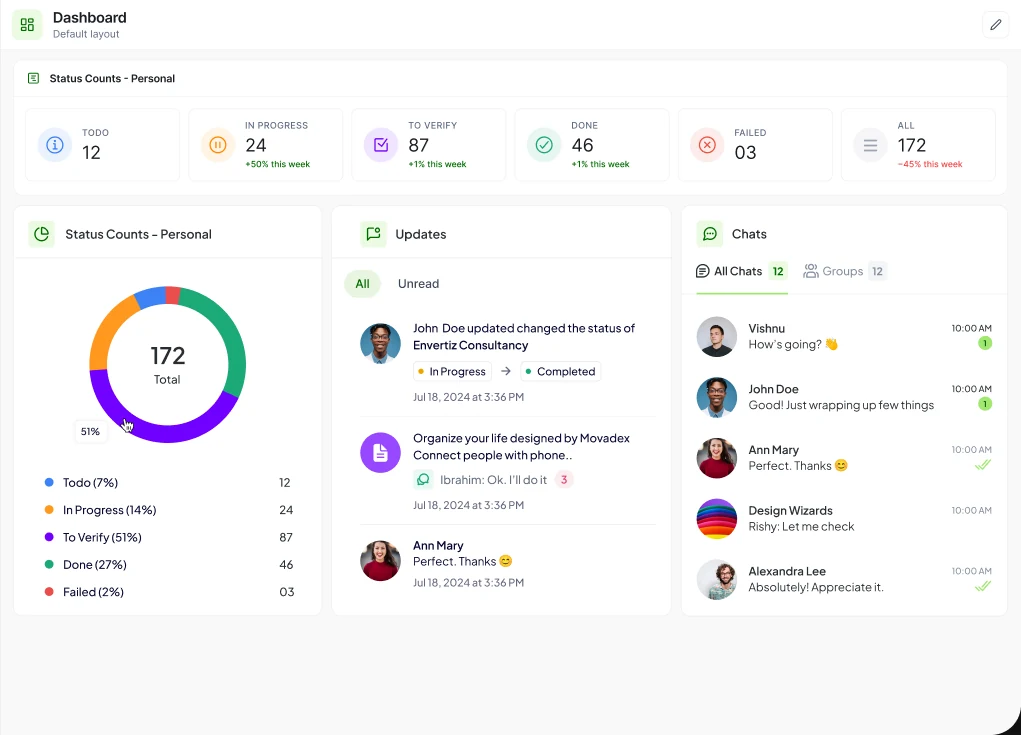Click the comment icon beside Ibrahim's reply
This screenshot has height=735, width=1021.
tap(423, 480)
